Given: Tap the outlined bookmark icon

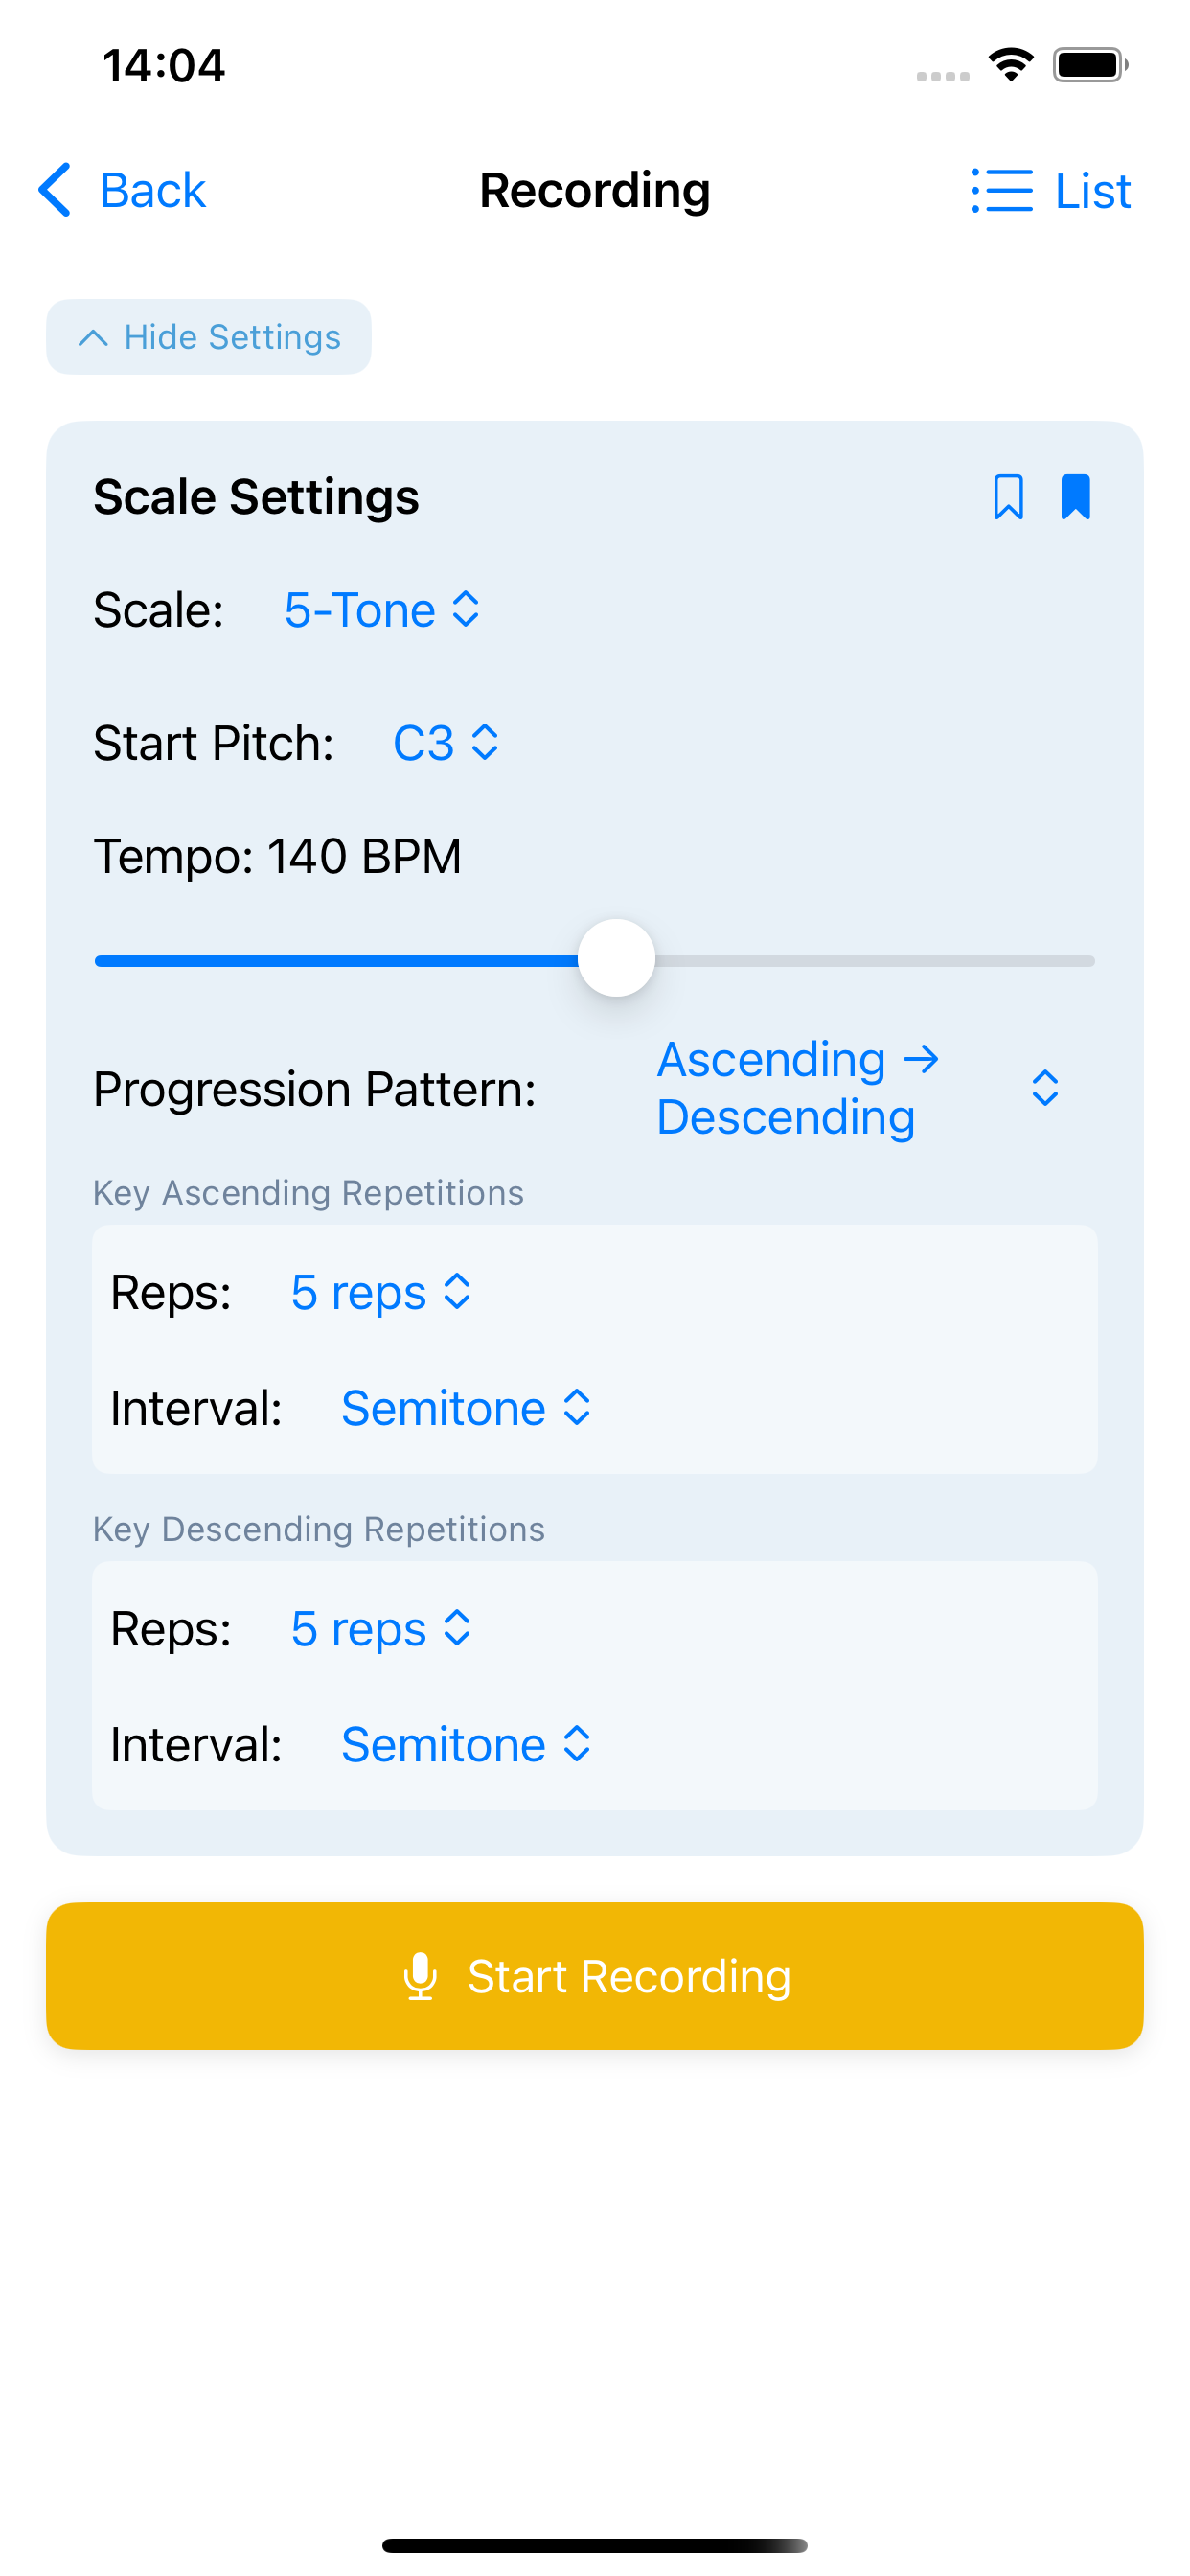Looking at the screenshot, I should pos(1008,497).
